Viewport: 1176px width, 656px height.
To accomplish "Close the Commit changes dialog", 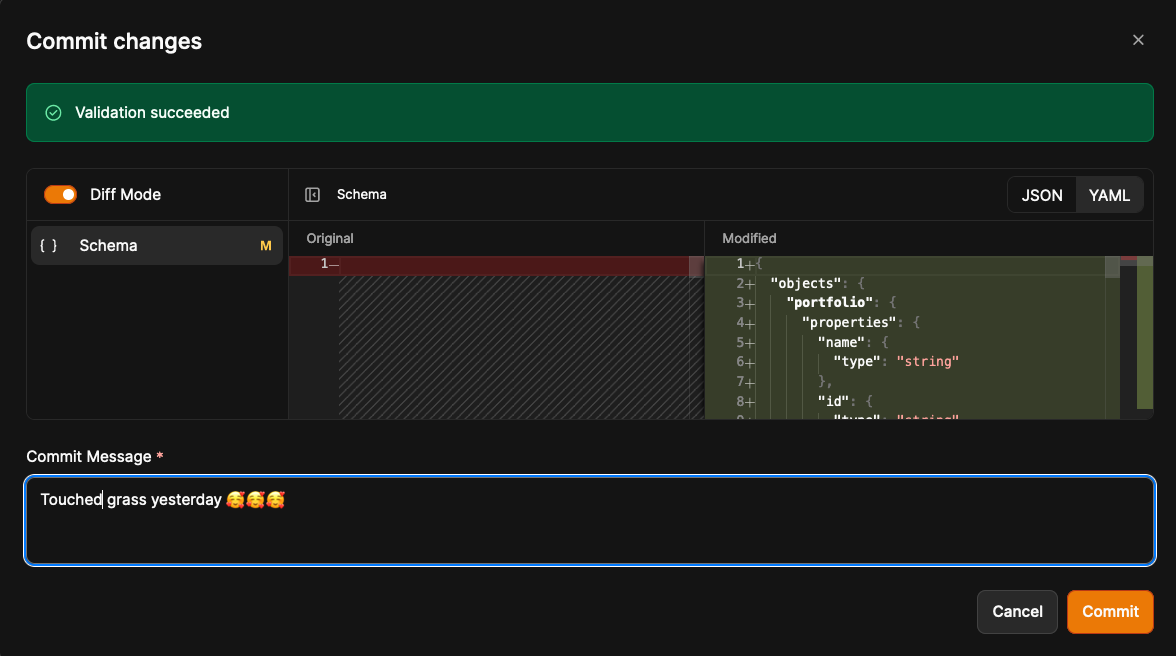I will [1138, 40].
